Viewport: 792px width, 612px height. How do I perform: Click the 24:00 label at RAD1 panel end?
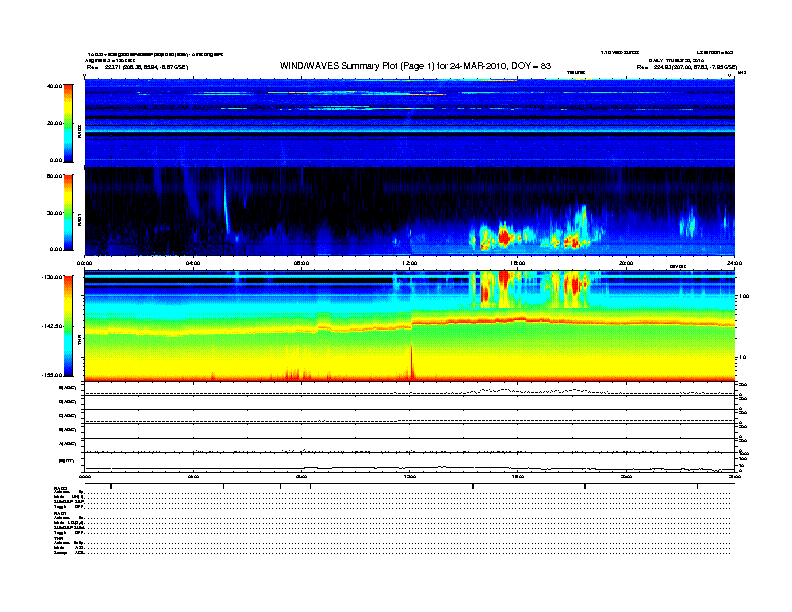[733, 263]
